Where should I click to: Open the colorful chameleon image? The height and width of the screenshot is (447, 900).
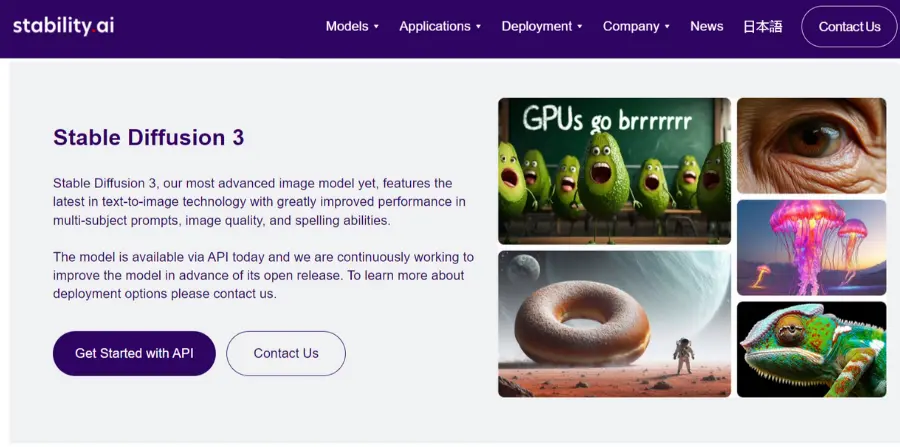(x=812, y=349)
